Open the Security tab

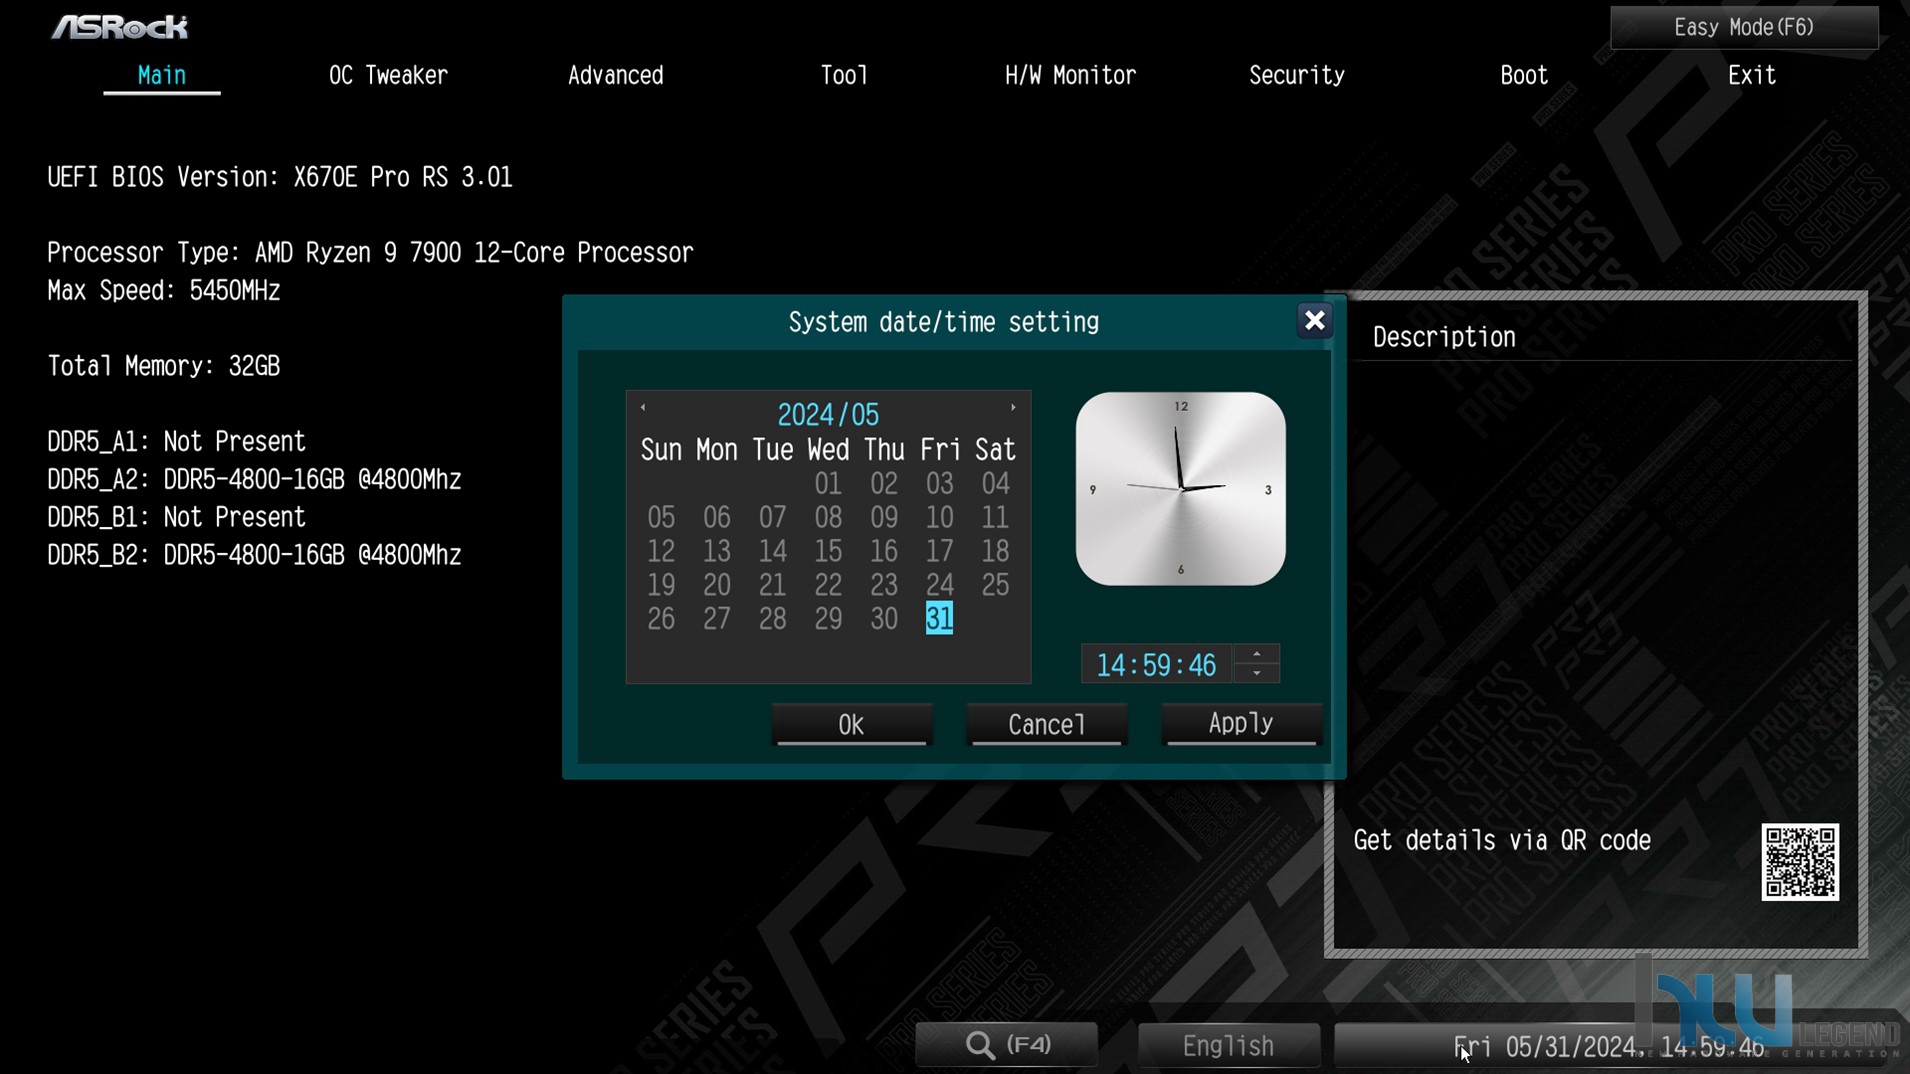click(x=1297, y=76)
